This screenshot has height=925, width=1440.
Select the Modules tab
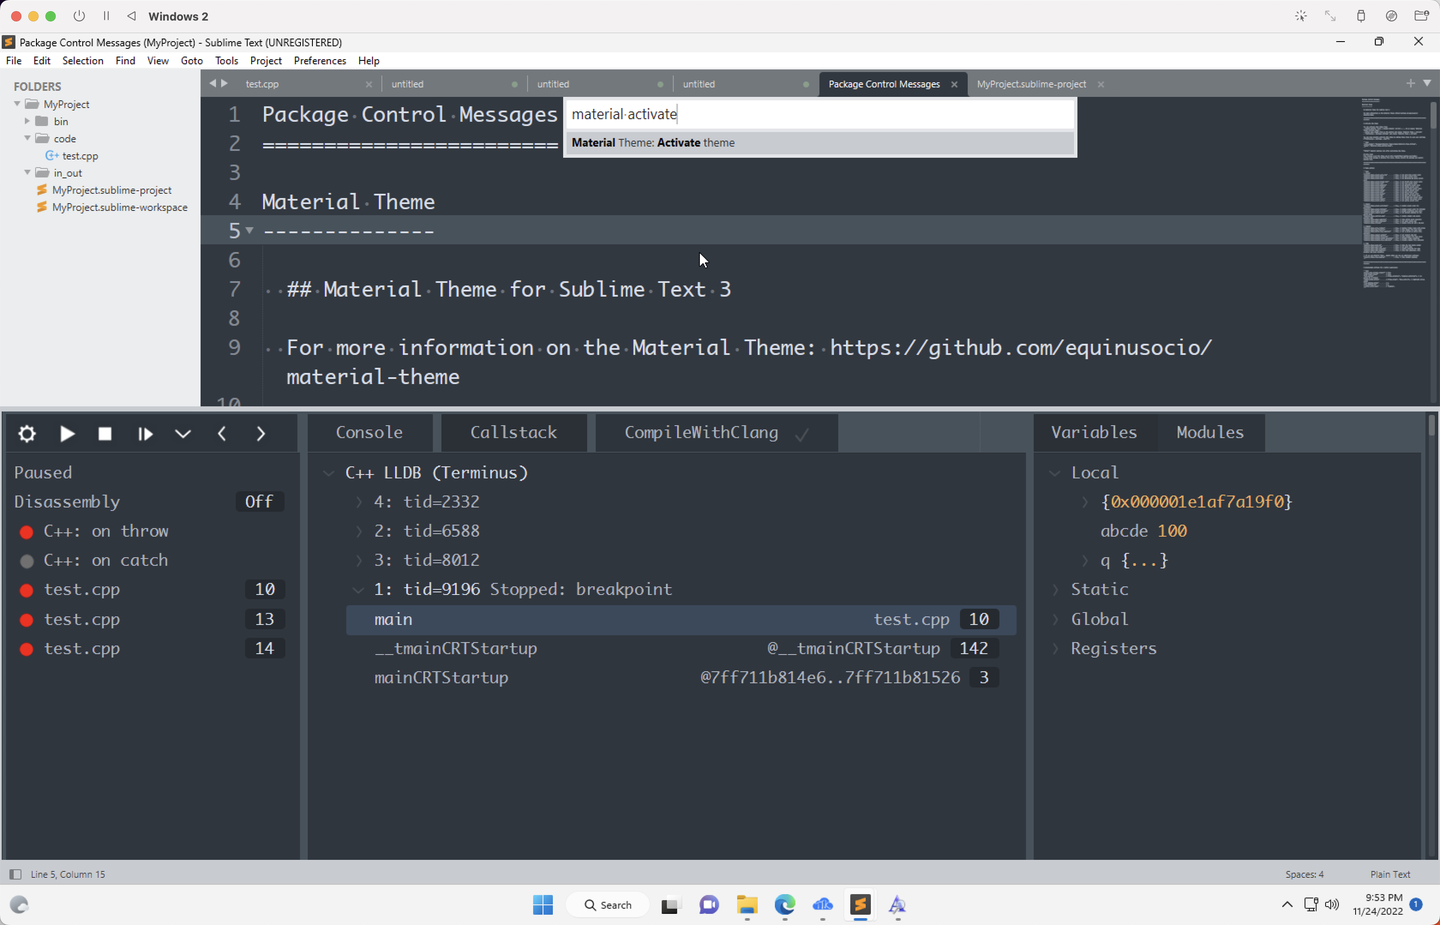1210,432
